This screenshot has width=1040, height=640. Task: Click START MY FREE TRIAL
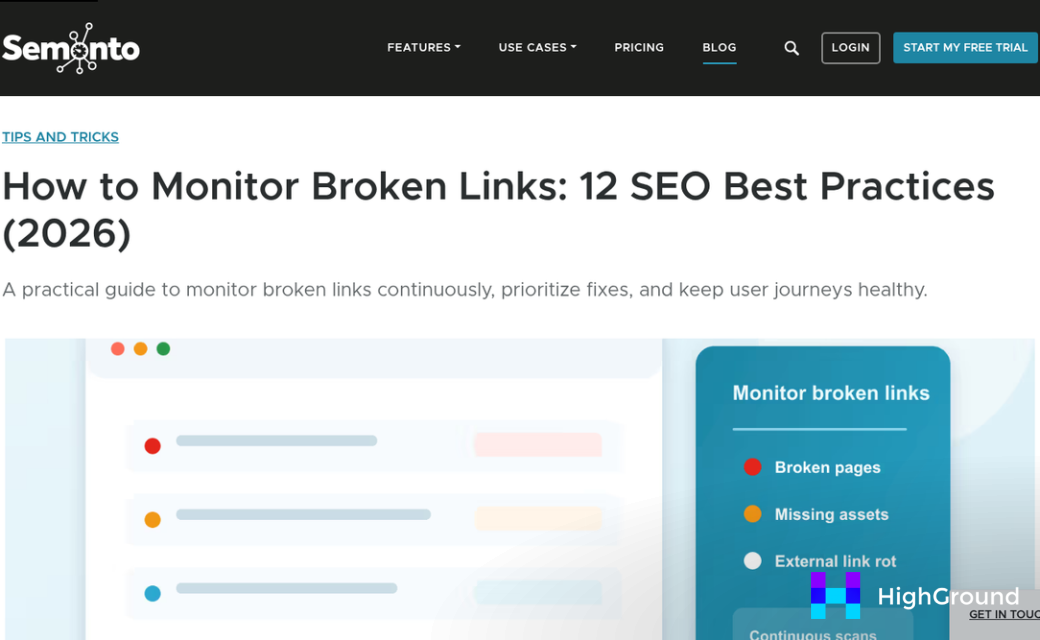(x=964, y=47)
